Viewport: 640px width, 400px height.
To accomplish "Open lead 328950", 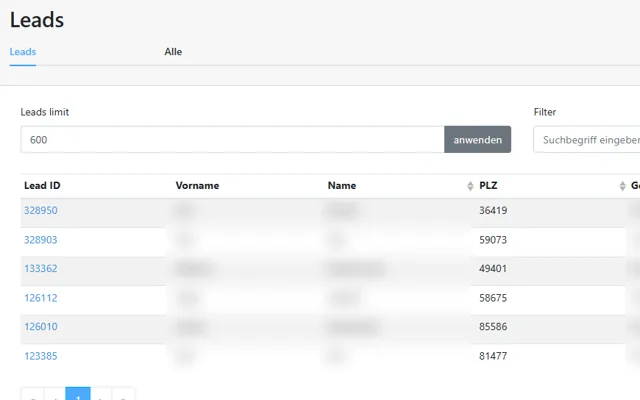I will 41,211.
